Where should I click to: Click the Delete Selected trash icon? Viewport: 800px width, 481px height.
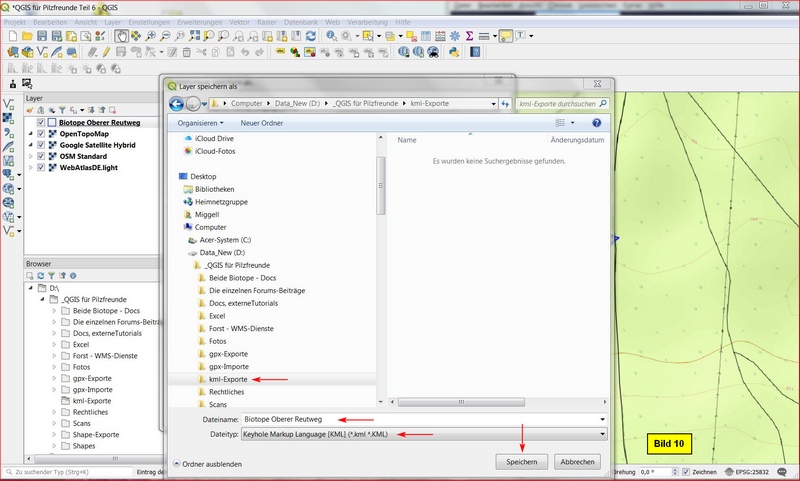(187, 52)
